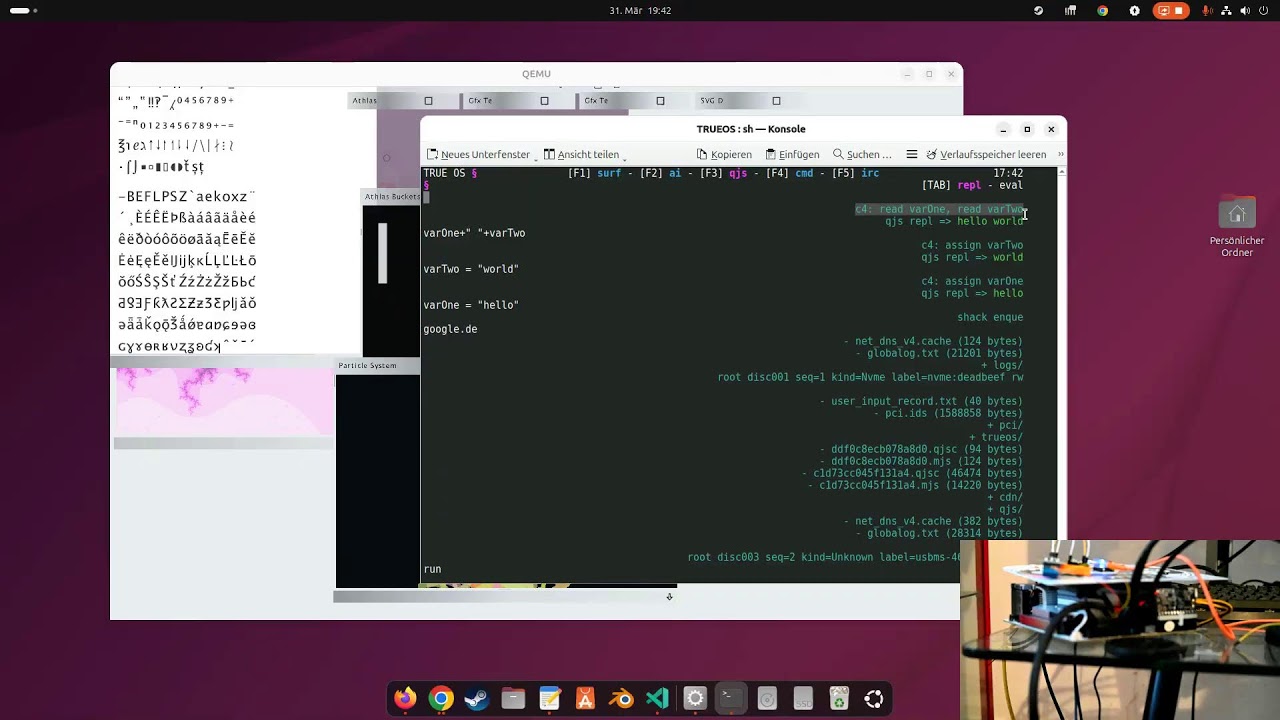Open Visual Studio Code from dock
The image size is (1280, 720).
point(657,699)
